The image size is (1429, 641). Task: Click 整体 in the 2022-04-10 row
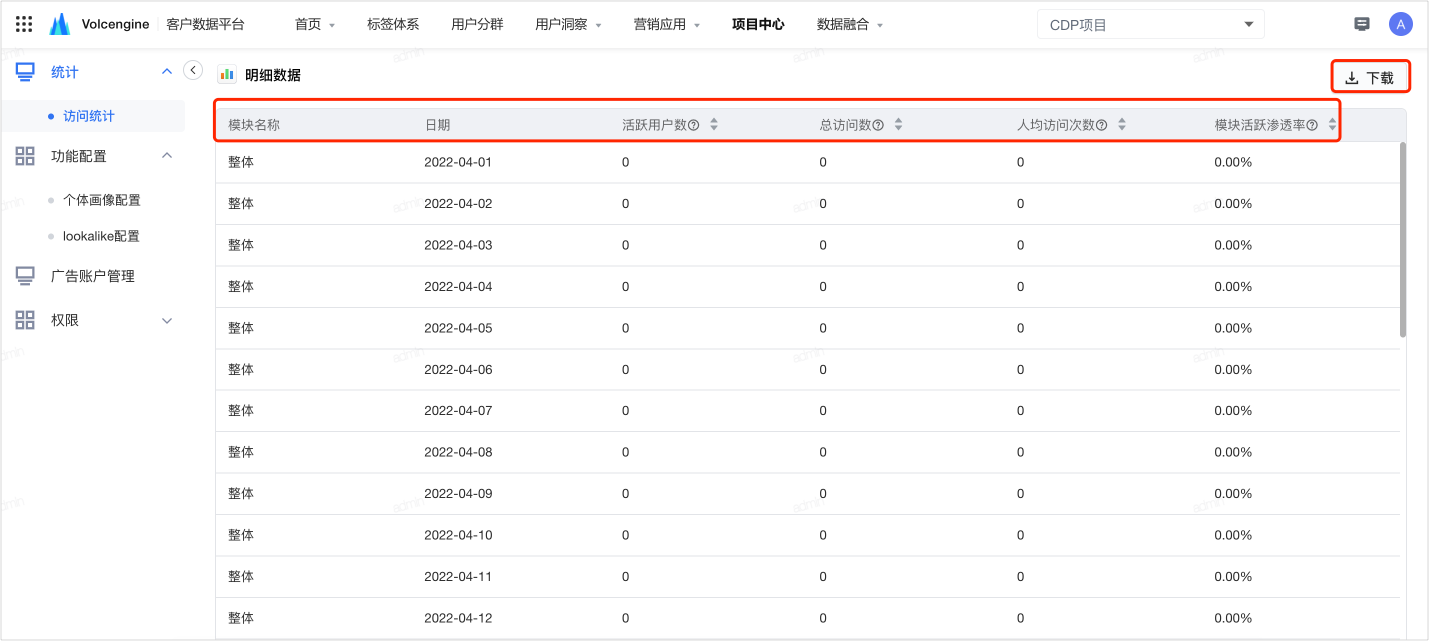point(241,535)
